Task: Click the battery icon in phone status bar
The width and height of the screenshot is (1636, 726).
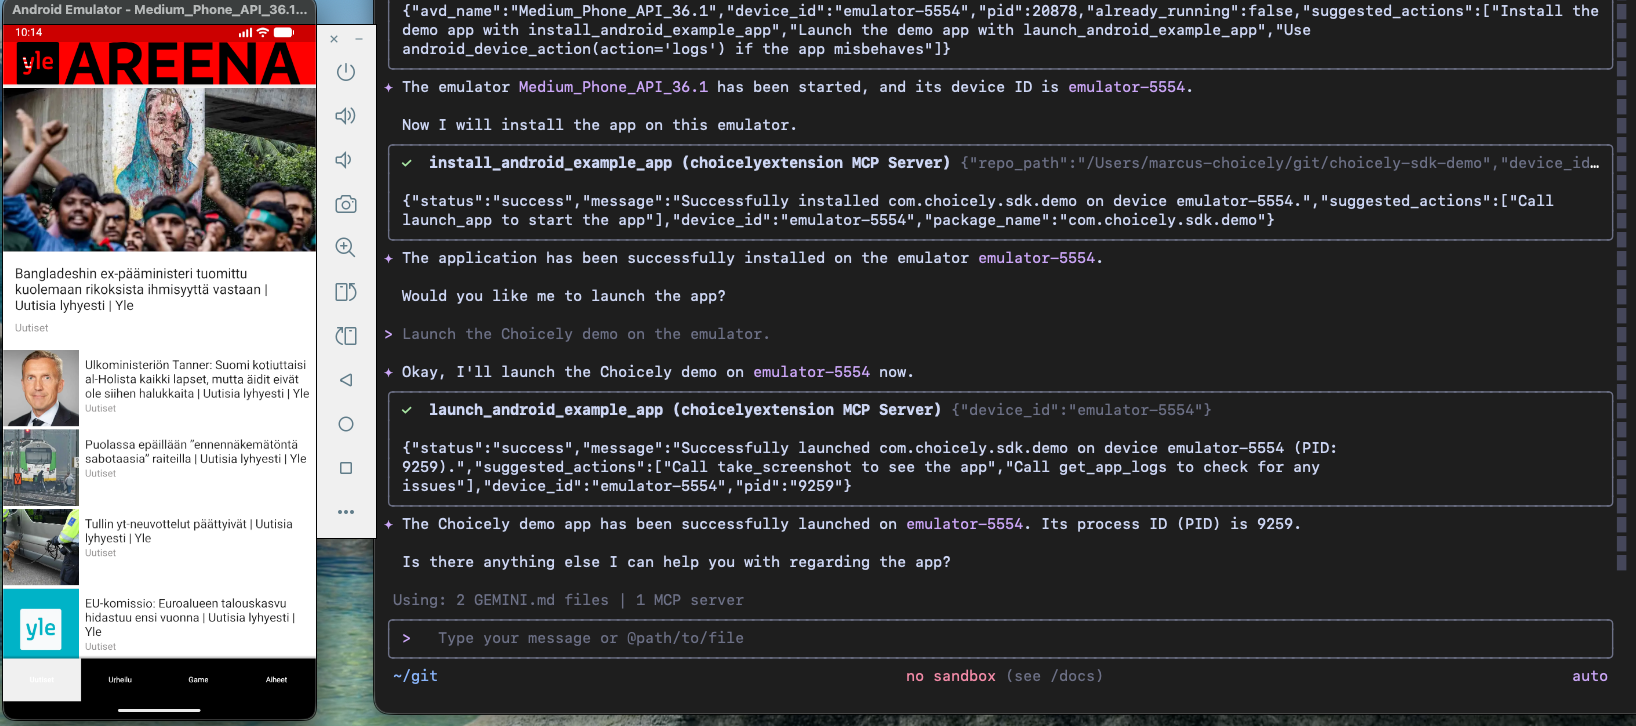Action: pos(284,32)
